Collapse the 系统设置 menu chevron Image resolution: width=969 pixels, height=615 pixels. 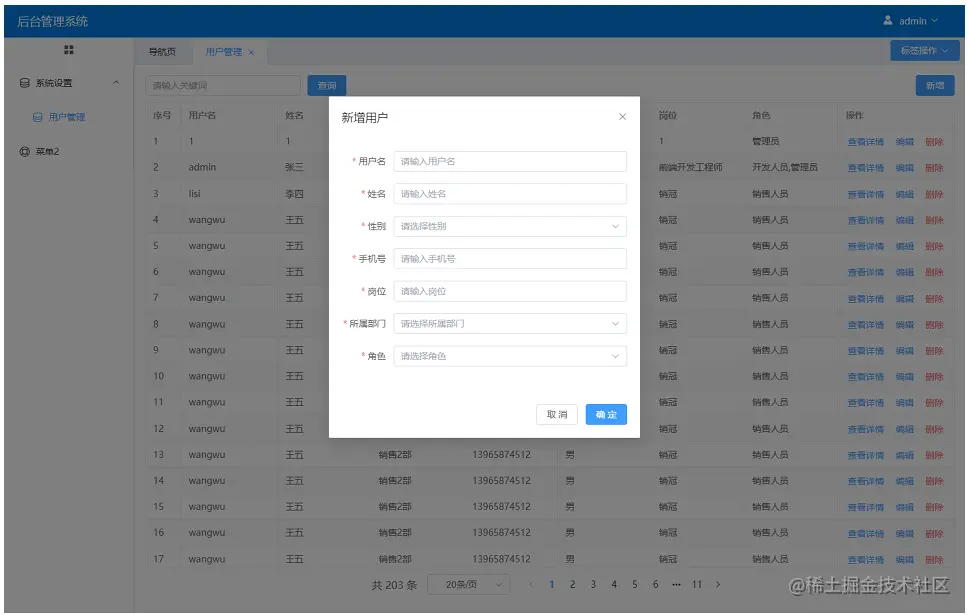(x=116, y=83)
